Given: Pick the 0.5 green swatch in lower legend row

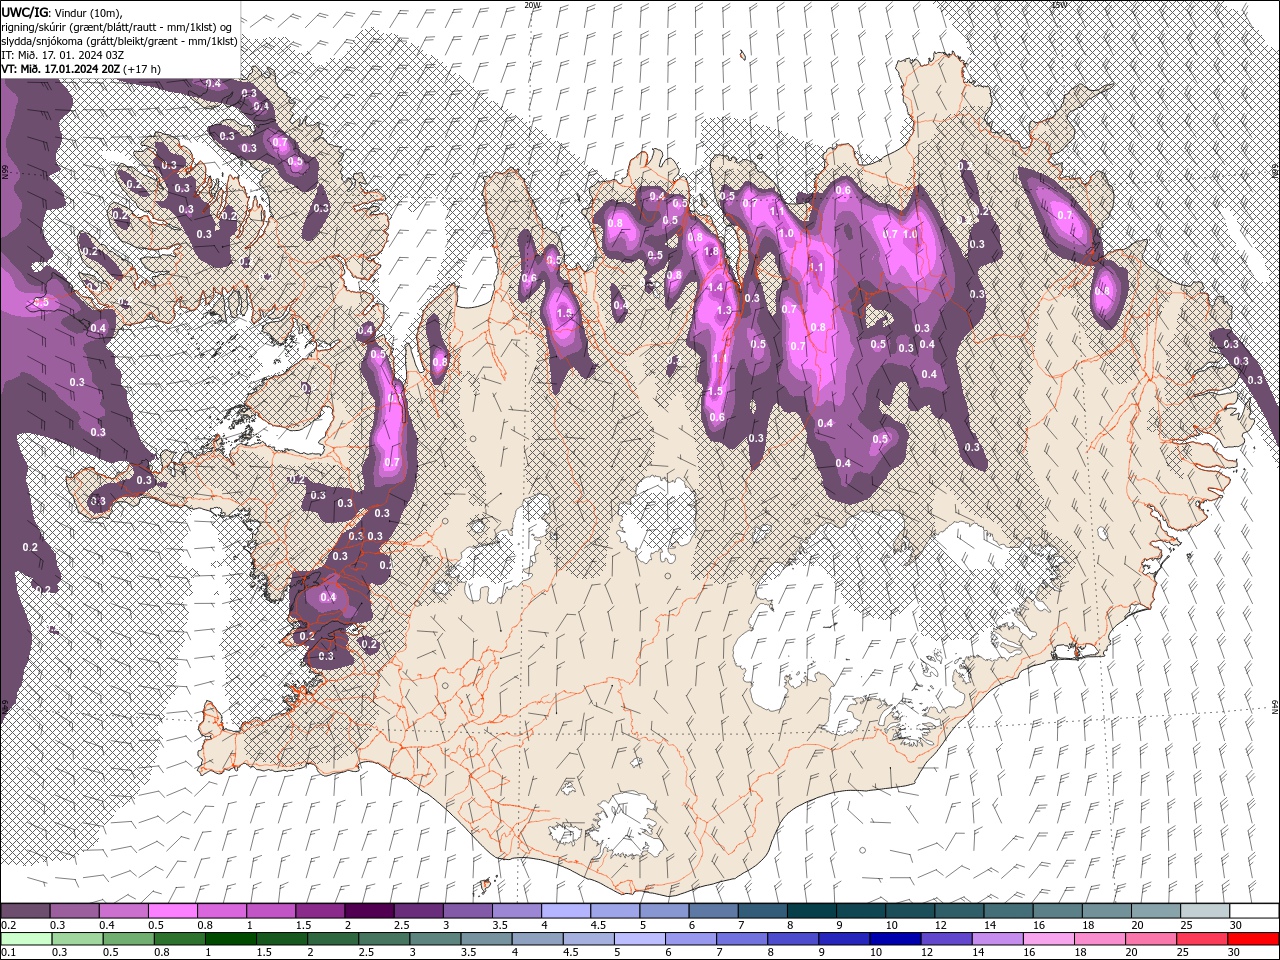Looking at the screenshot, I should 127,939.
